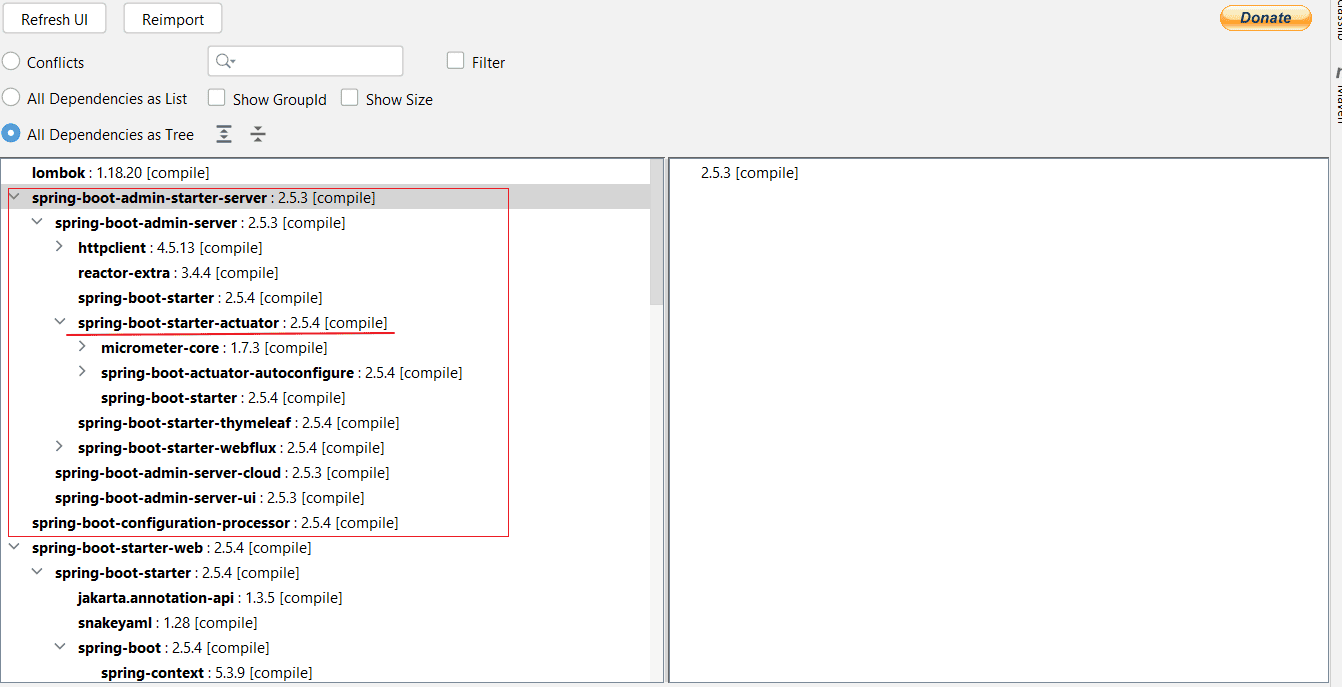Expand the httpclient dependency node
The width and height of the screenshot is (1342, 687).
[x=60, y=247]
